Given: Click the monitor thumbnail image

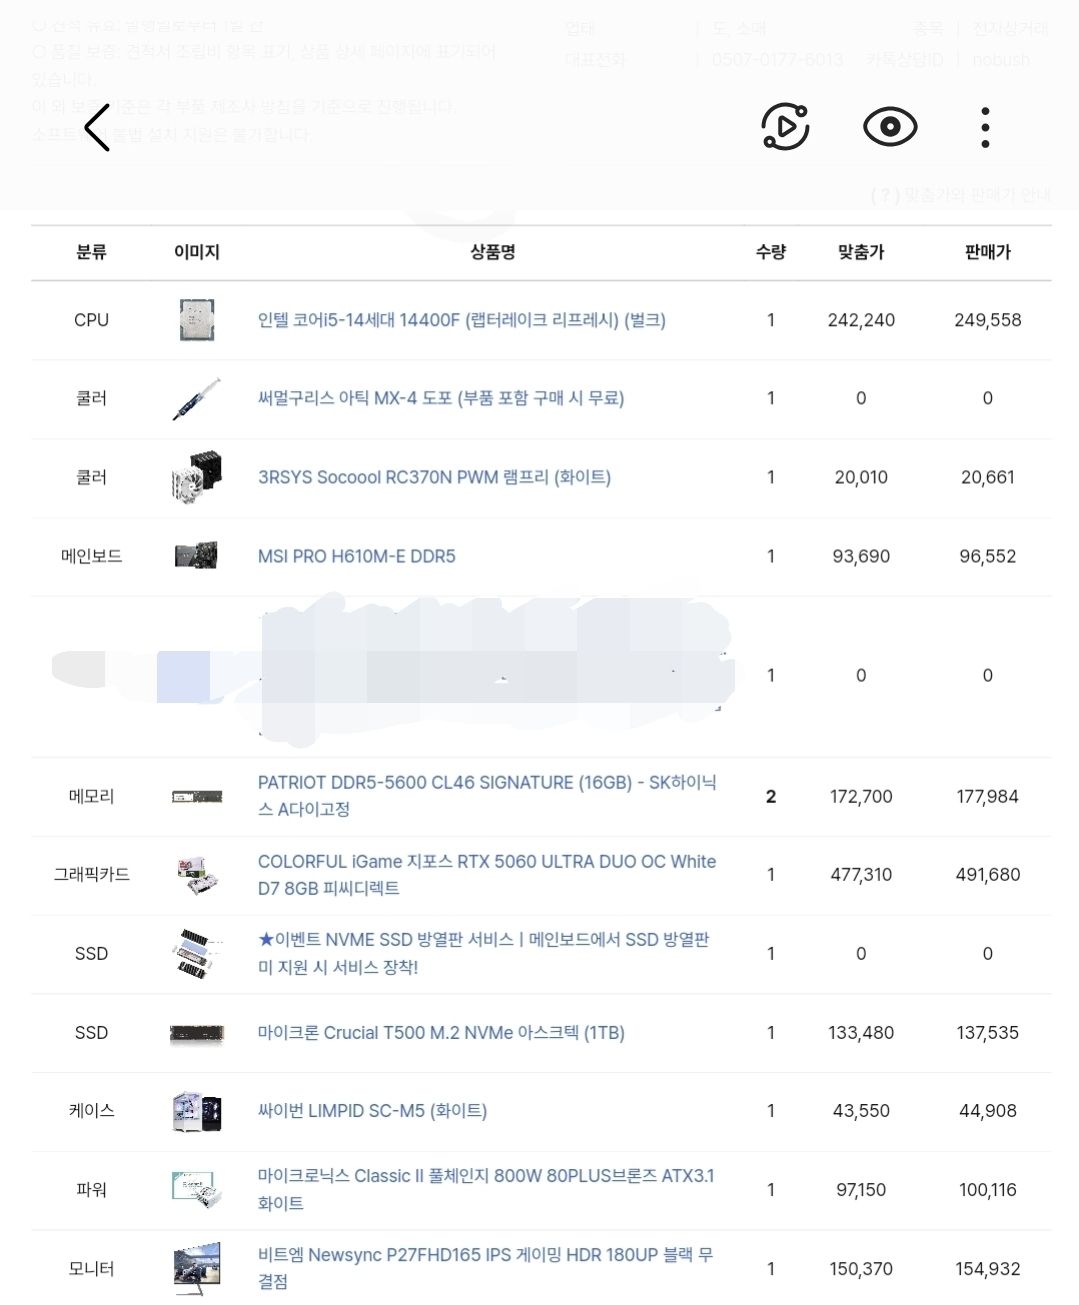Looking at the screenshot, I should click(196, 1268).
